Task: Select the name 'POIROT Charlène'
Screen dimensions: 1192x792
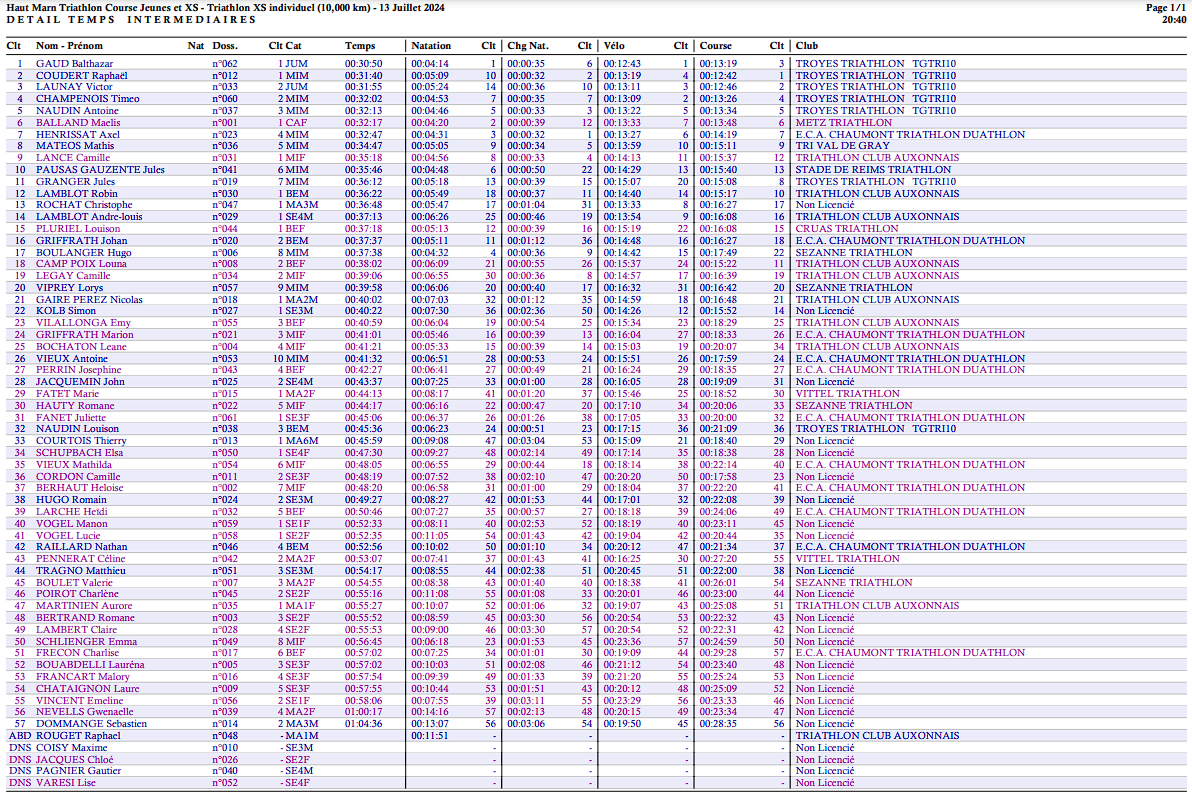Action: pyautogui.click(x=78, y=594)
